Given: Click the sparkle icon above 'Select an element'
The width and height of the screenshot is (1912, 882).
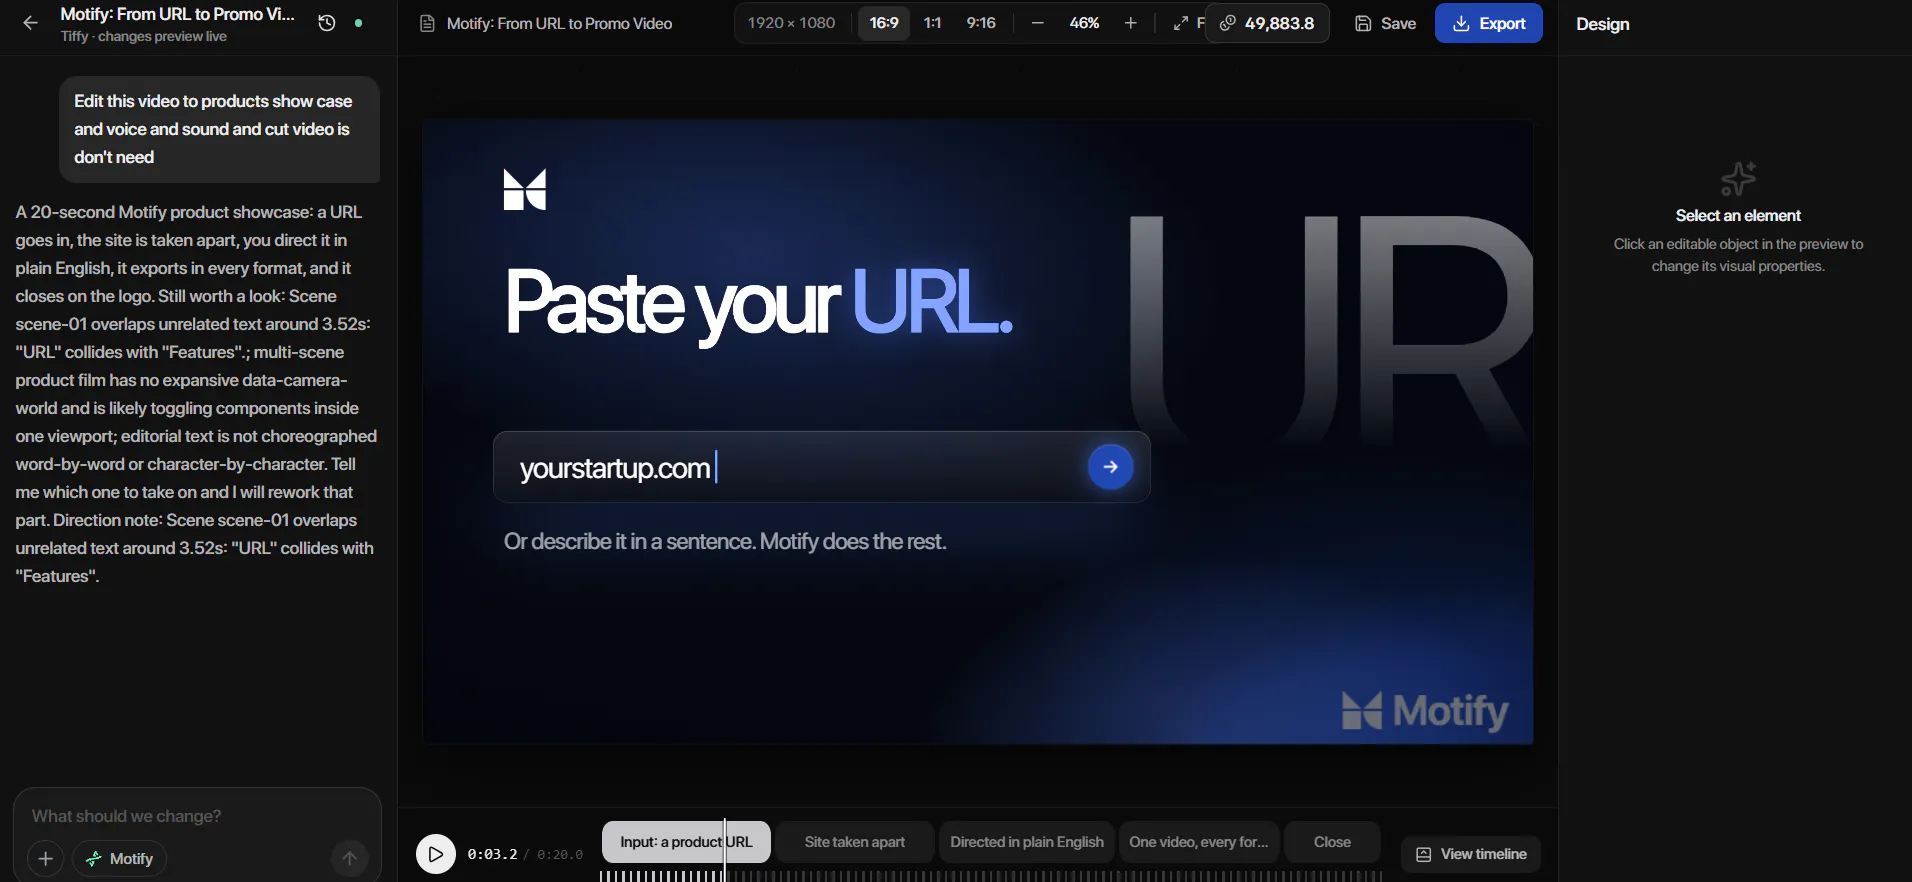Looking at the screenshot, I should coord(1738,179).
